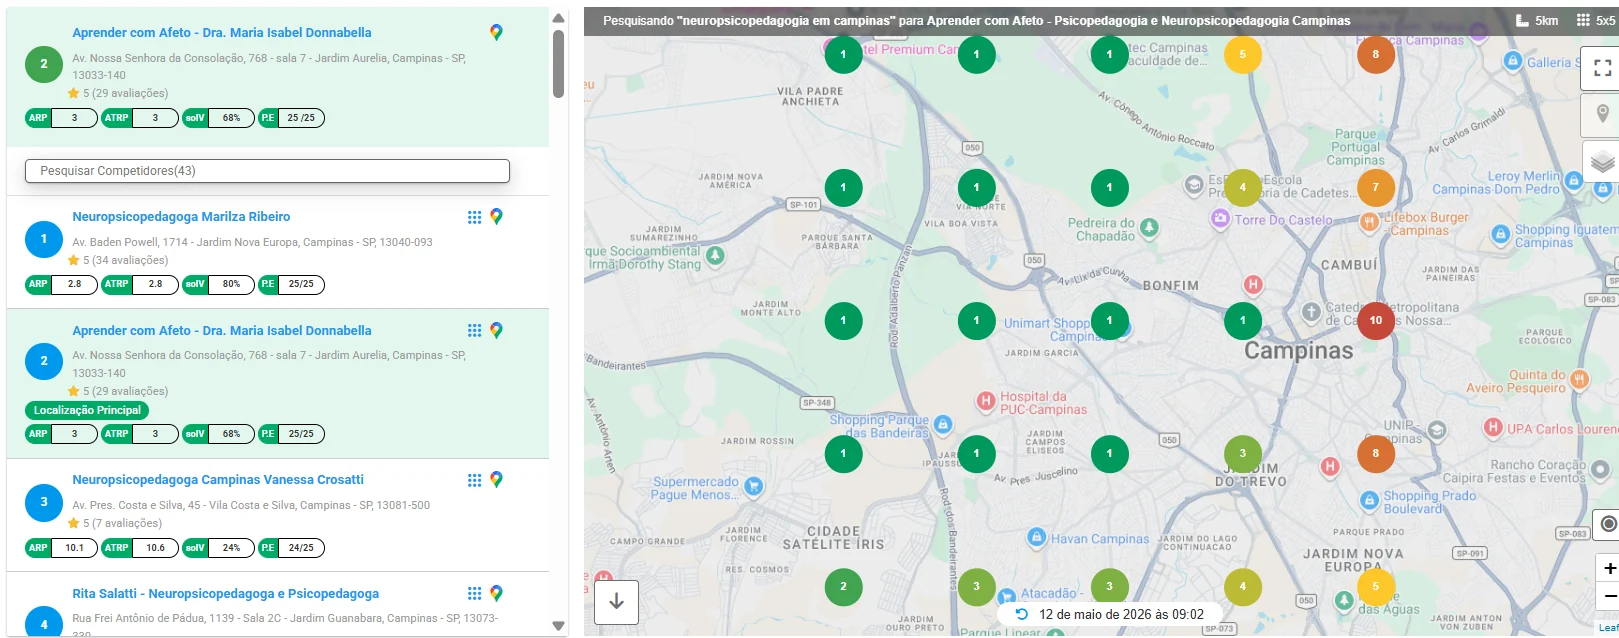Open Neuropsicopedagoga Campinas Vanessa Crosatti title
Screen dimensions: 1619x638
click(218, 480)
